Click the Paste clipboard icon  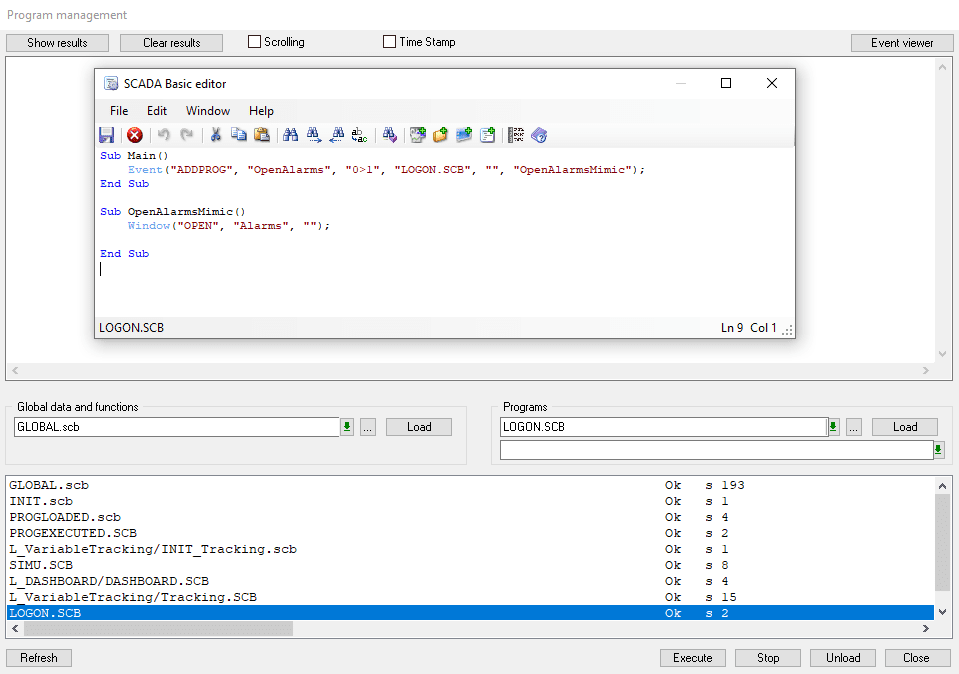[x=262, y=135]
